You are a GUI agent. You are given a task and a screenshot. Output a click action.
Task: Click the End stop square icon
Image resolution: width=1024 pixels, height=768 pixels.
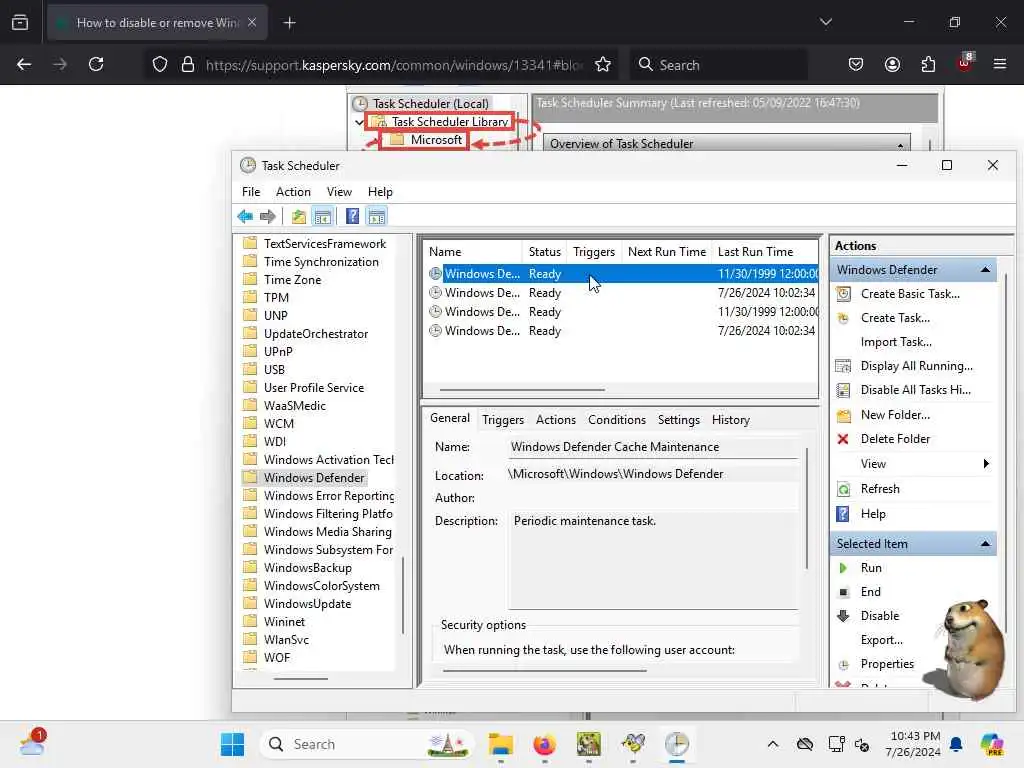(843, 592)
